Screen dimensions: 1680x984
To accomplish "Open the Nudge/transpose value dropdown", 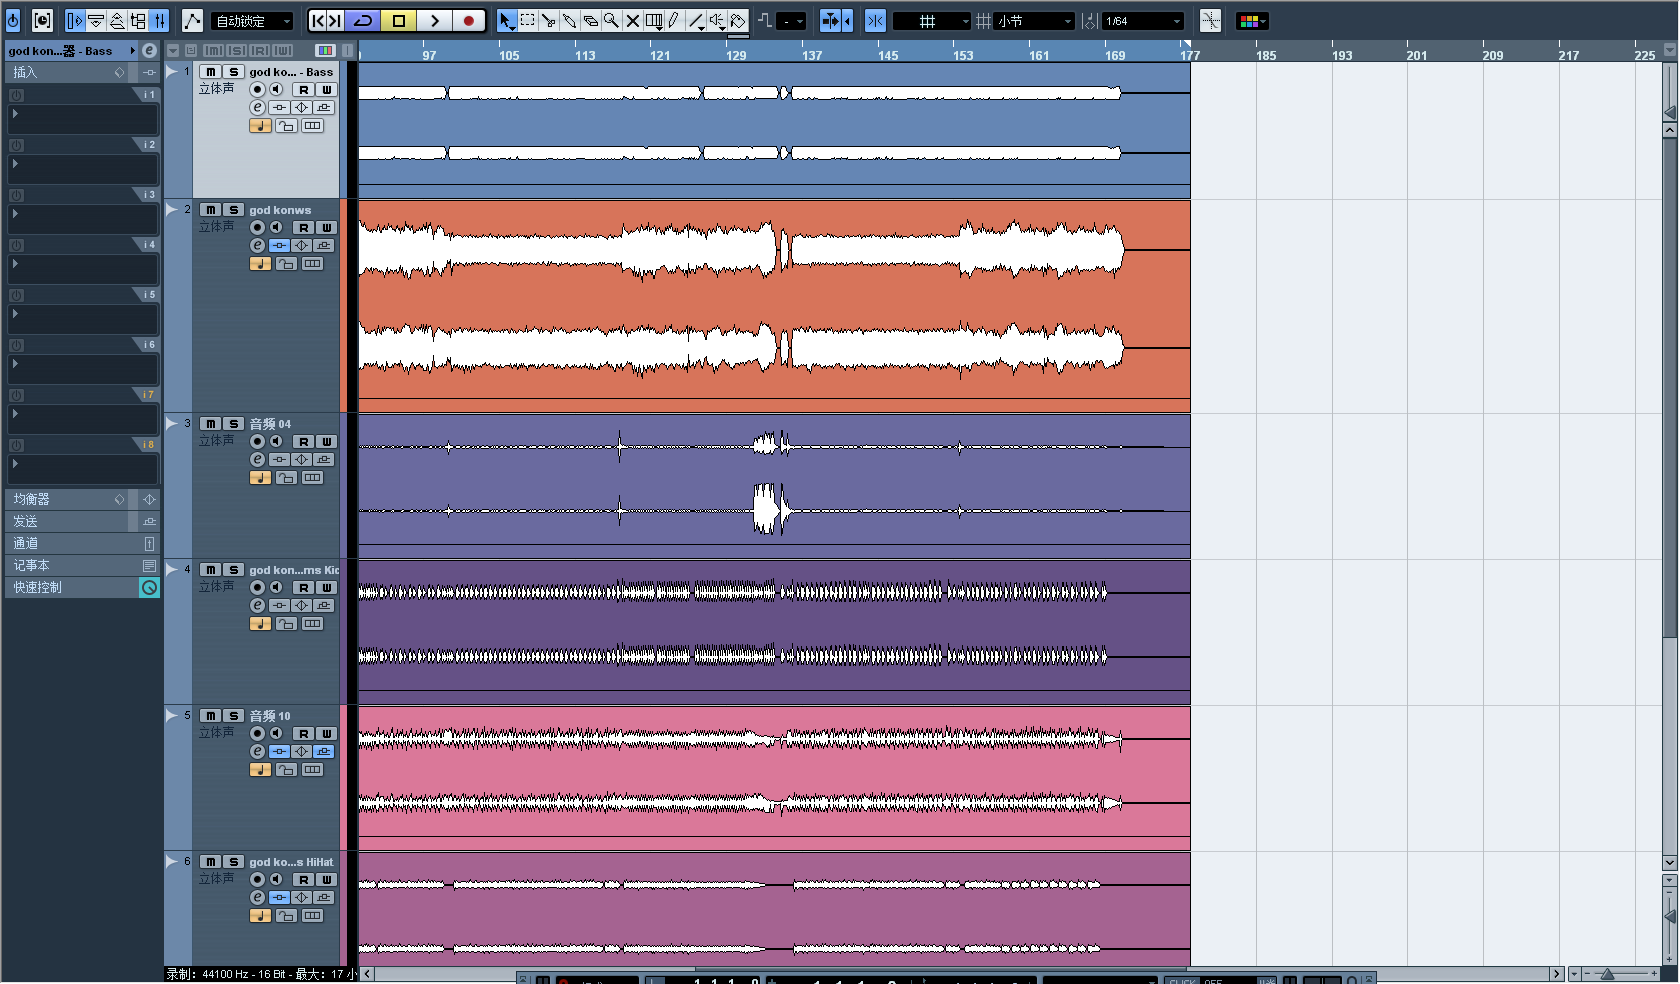I will coord(790,20).
